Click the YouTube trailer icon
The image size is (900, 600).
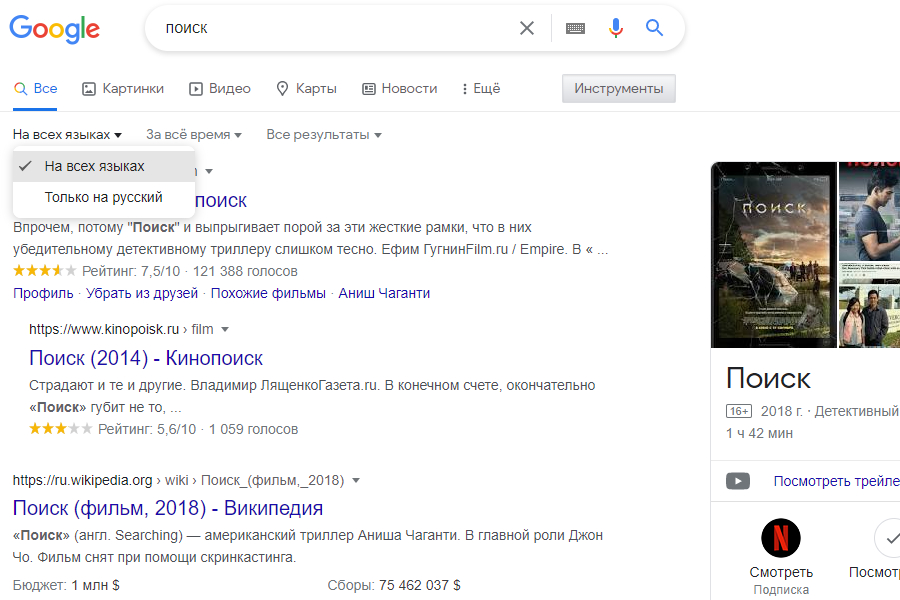(x=738, y=481)
